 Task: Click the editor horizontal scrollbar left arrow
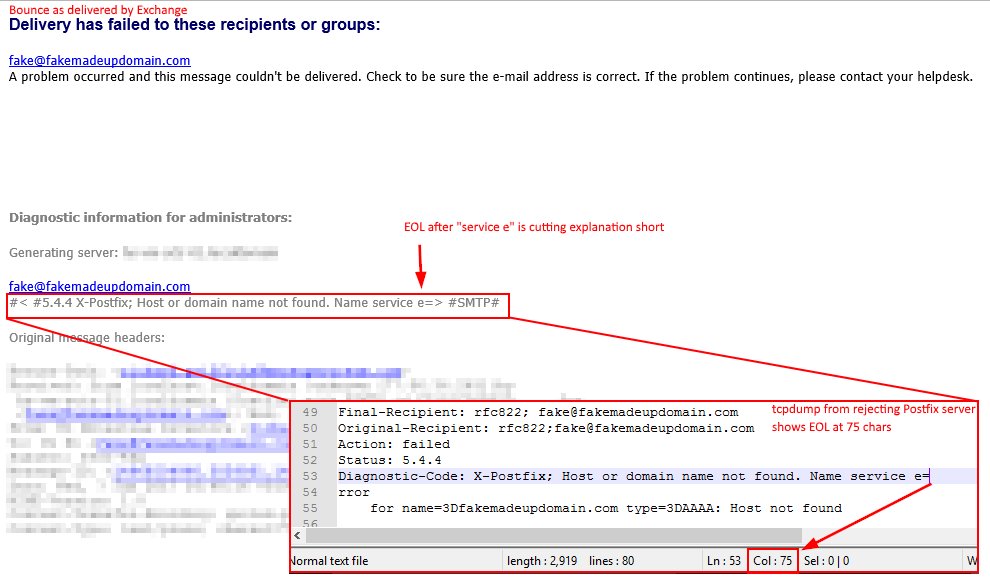298,536
